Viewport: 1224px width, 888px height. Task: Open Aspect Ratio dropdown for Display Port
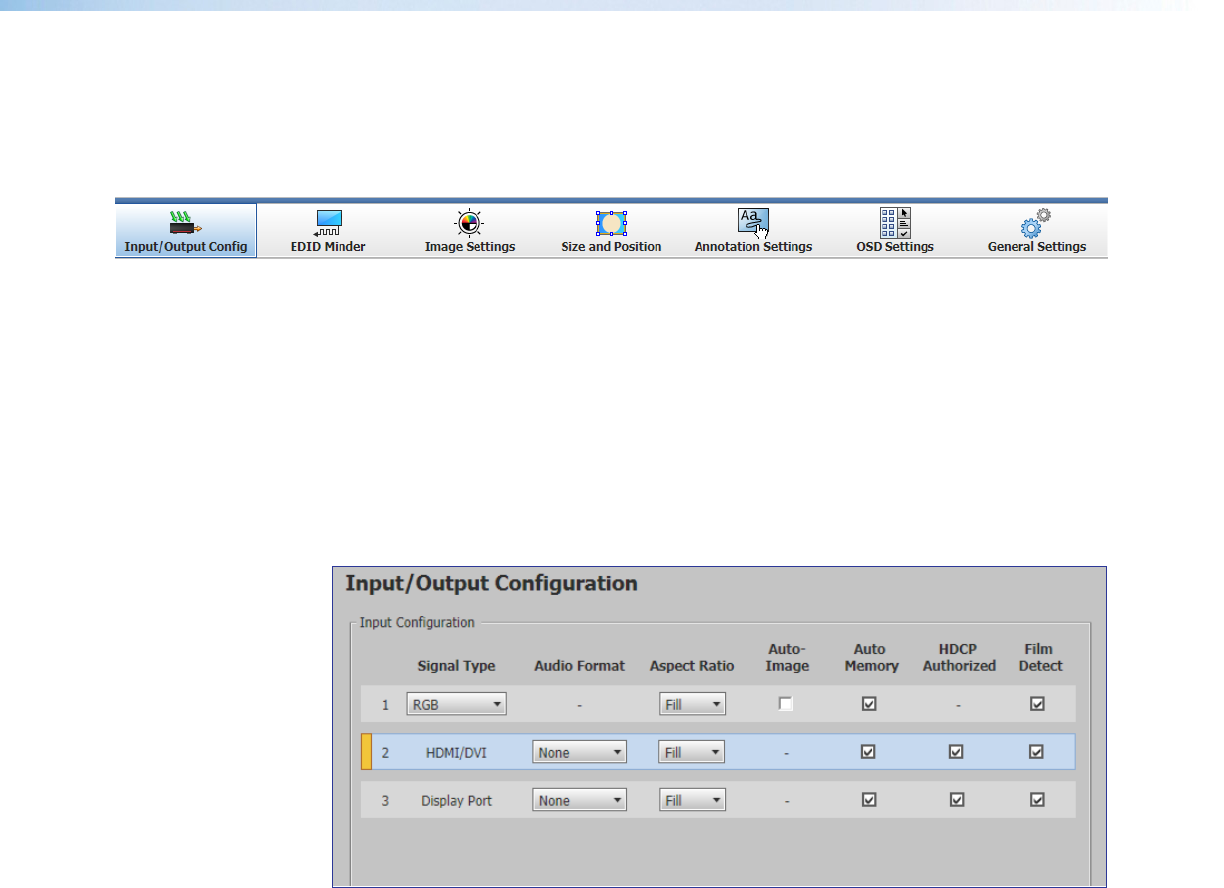(692, 800)
